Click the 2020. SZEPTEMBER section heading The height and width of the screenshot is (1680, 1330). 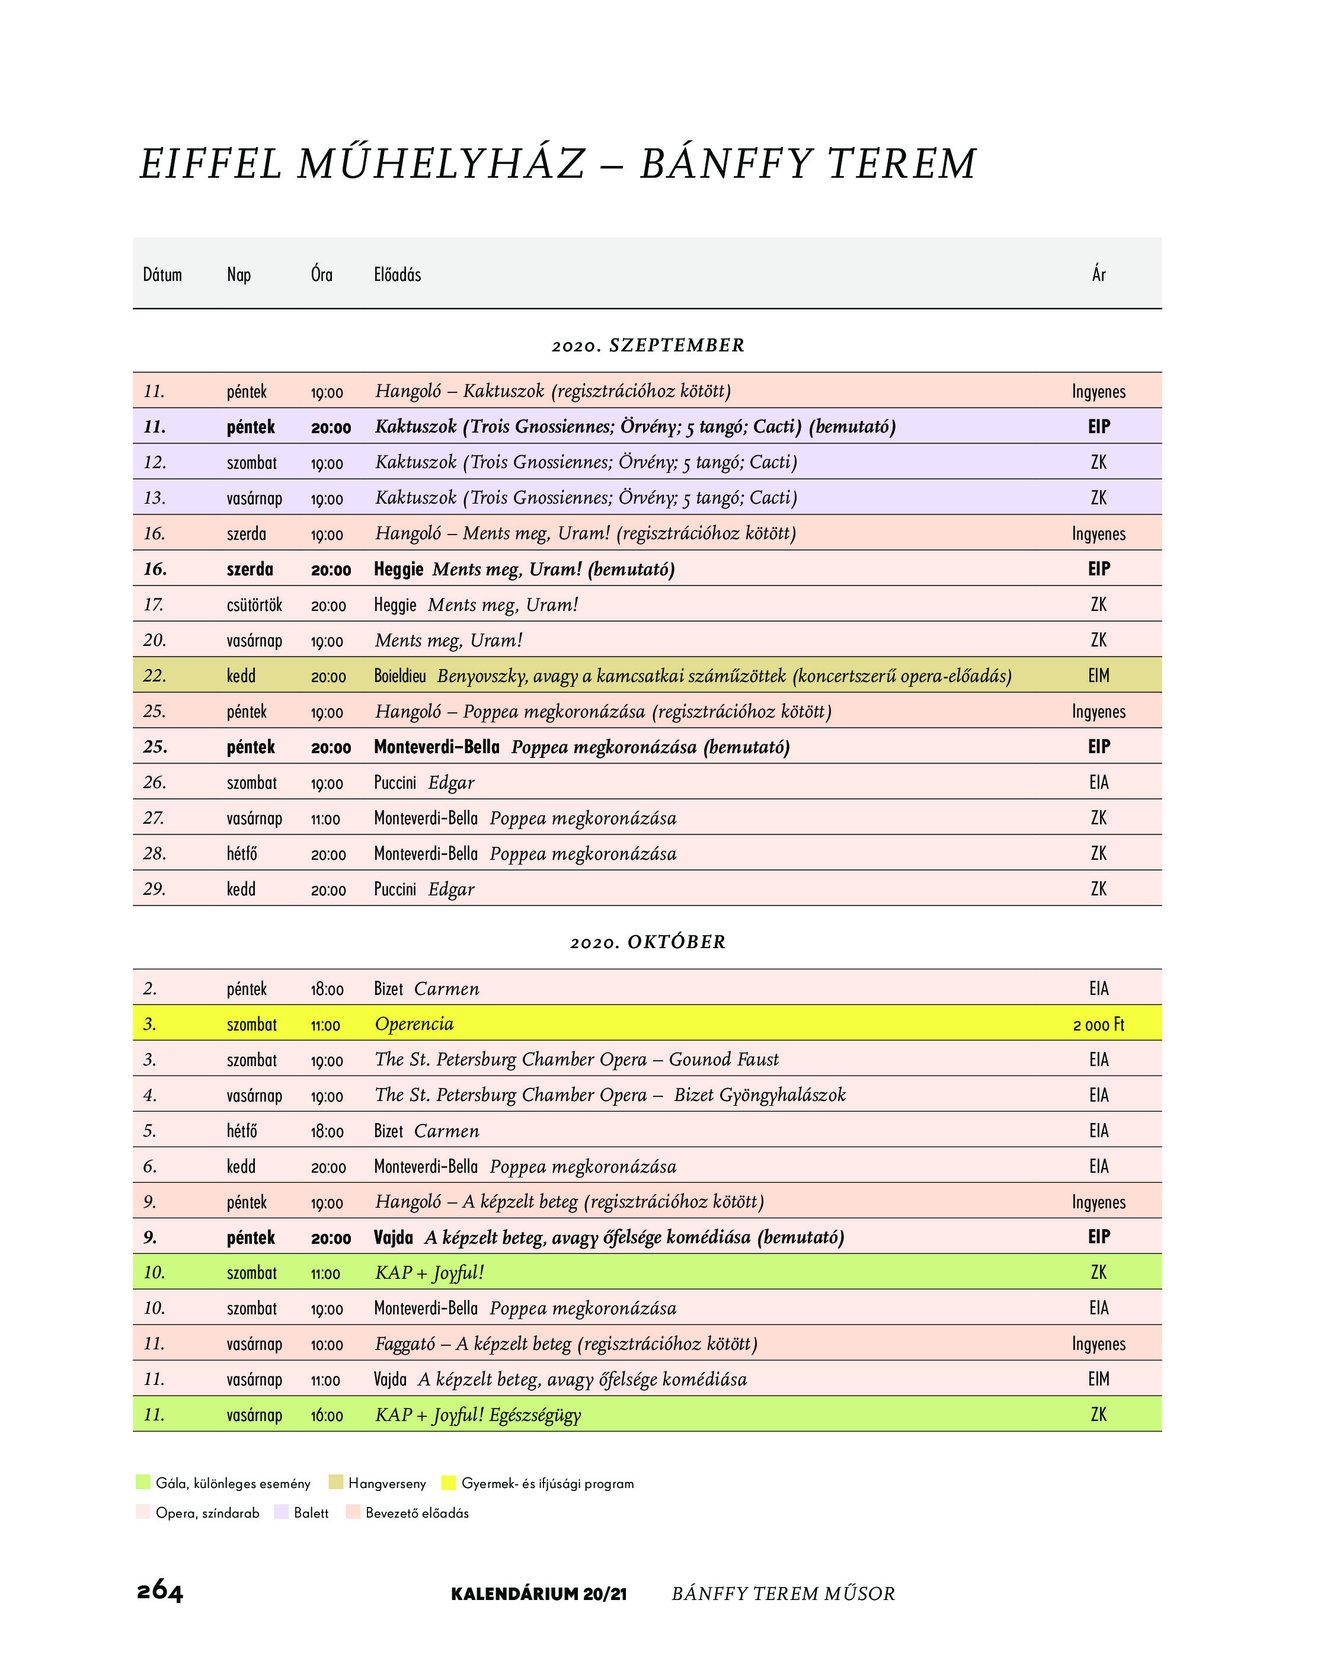point(648,345)
